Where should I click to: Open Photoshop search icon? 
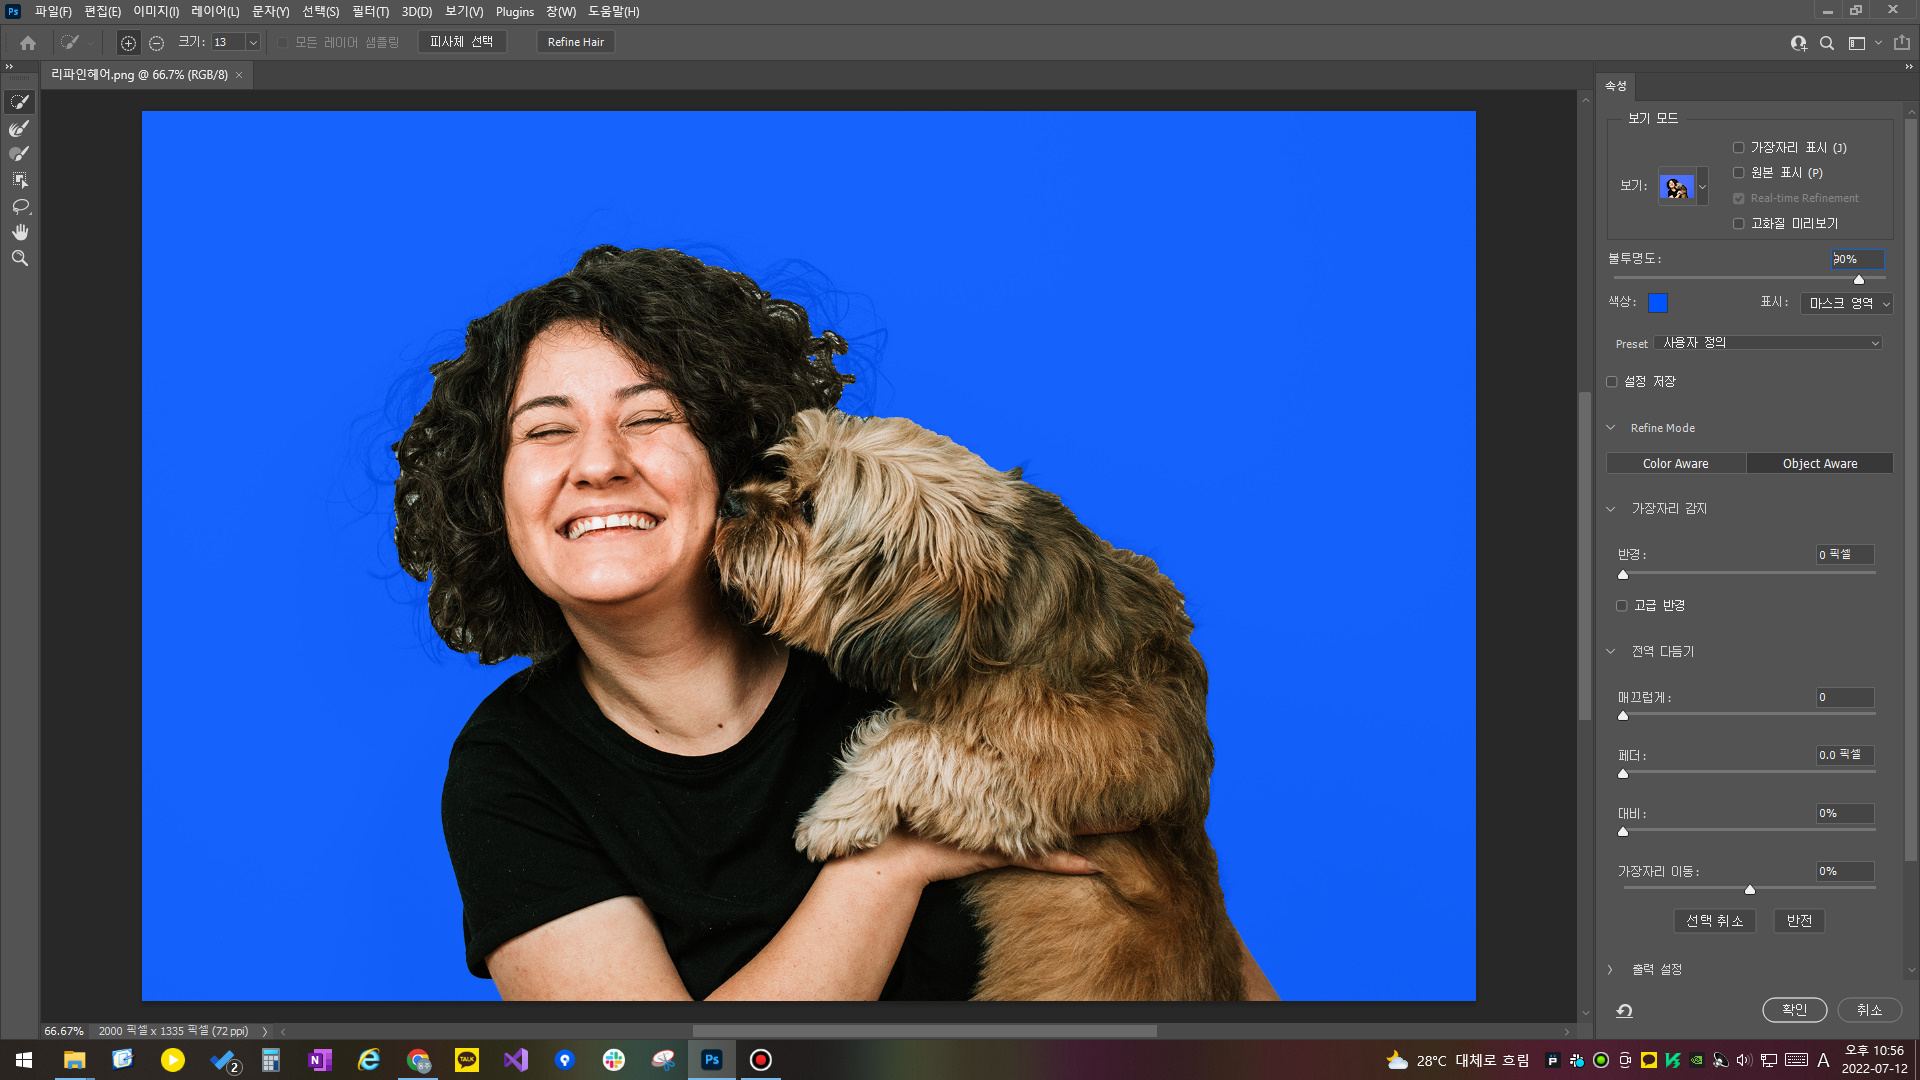(1827, 43)
